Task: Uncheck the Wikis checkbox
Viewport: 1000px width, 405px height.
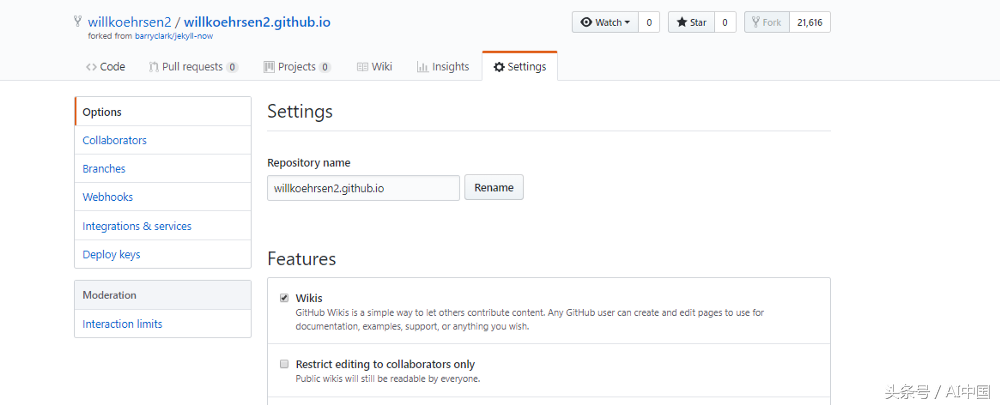Action: click(285, 298)
